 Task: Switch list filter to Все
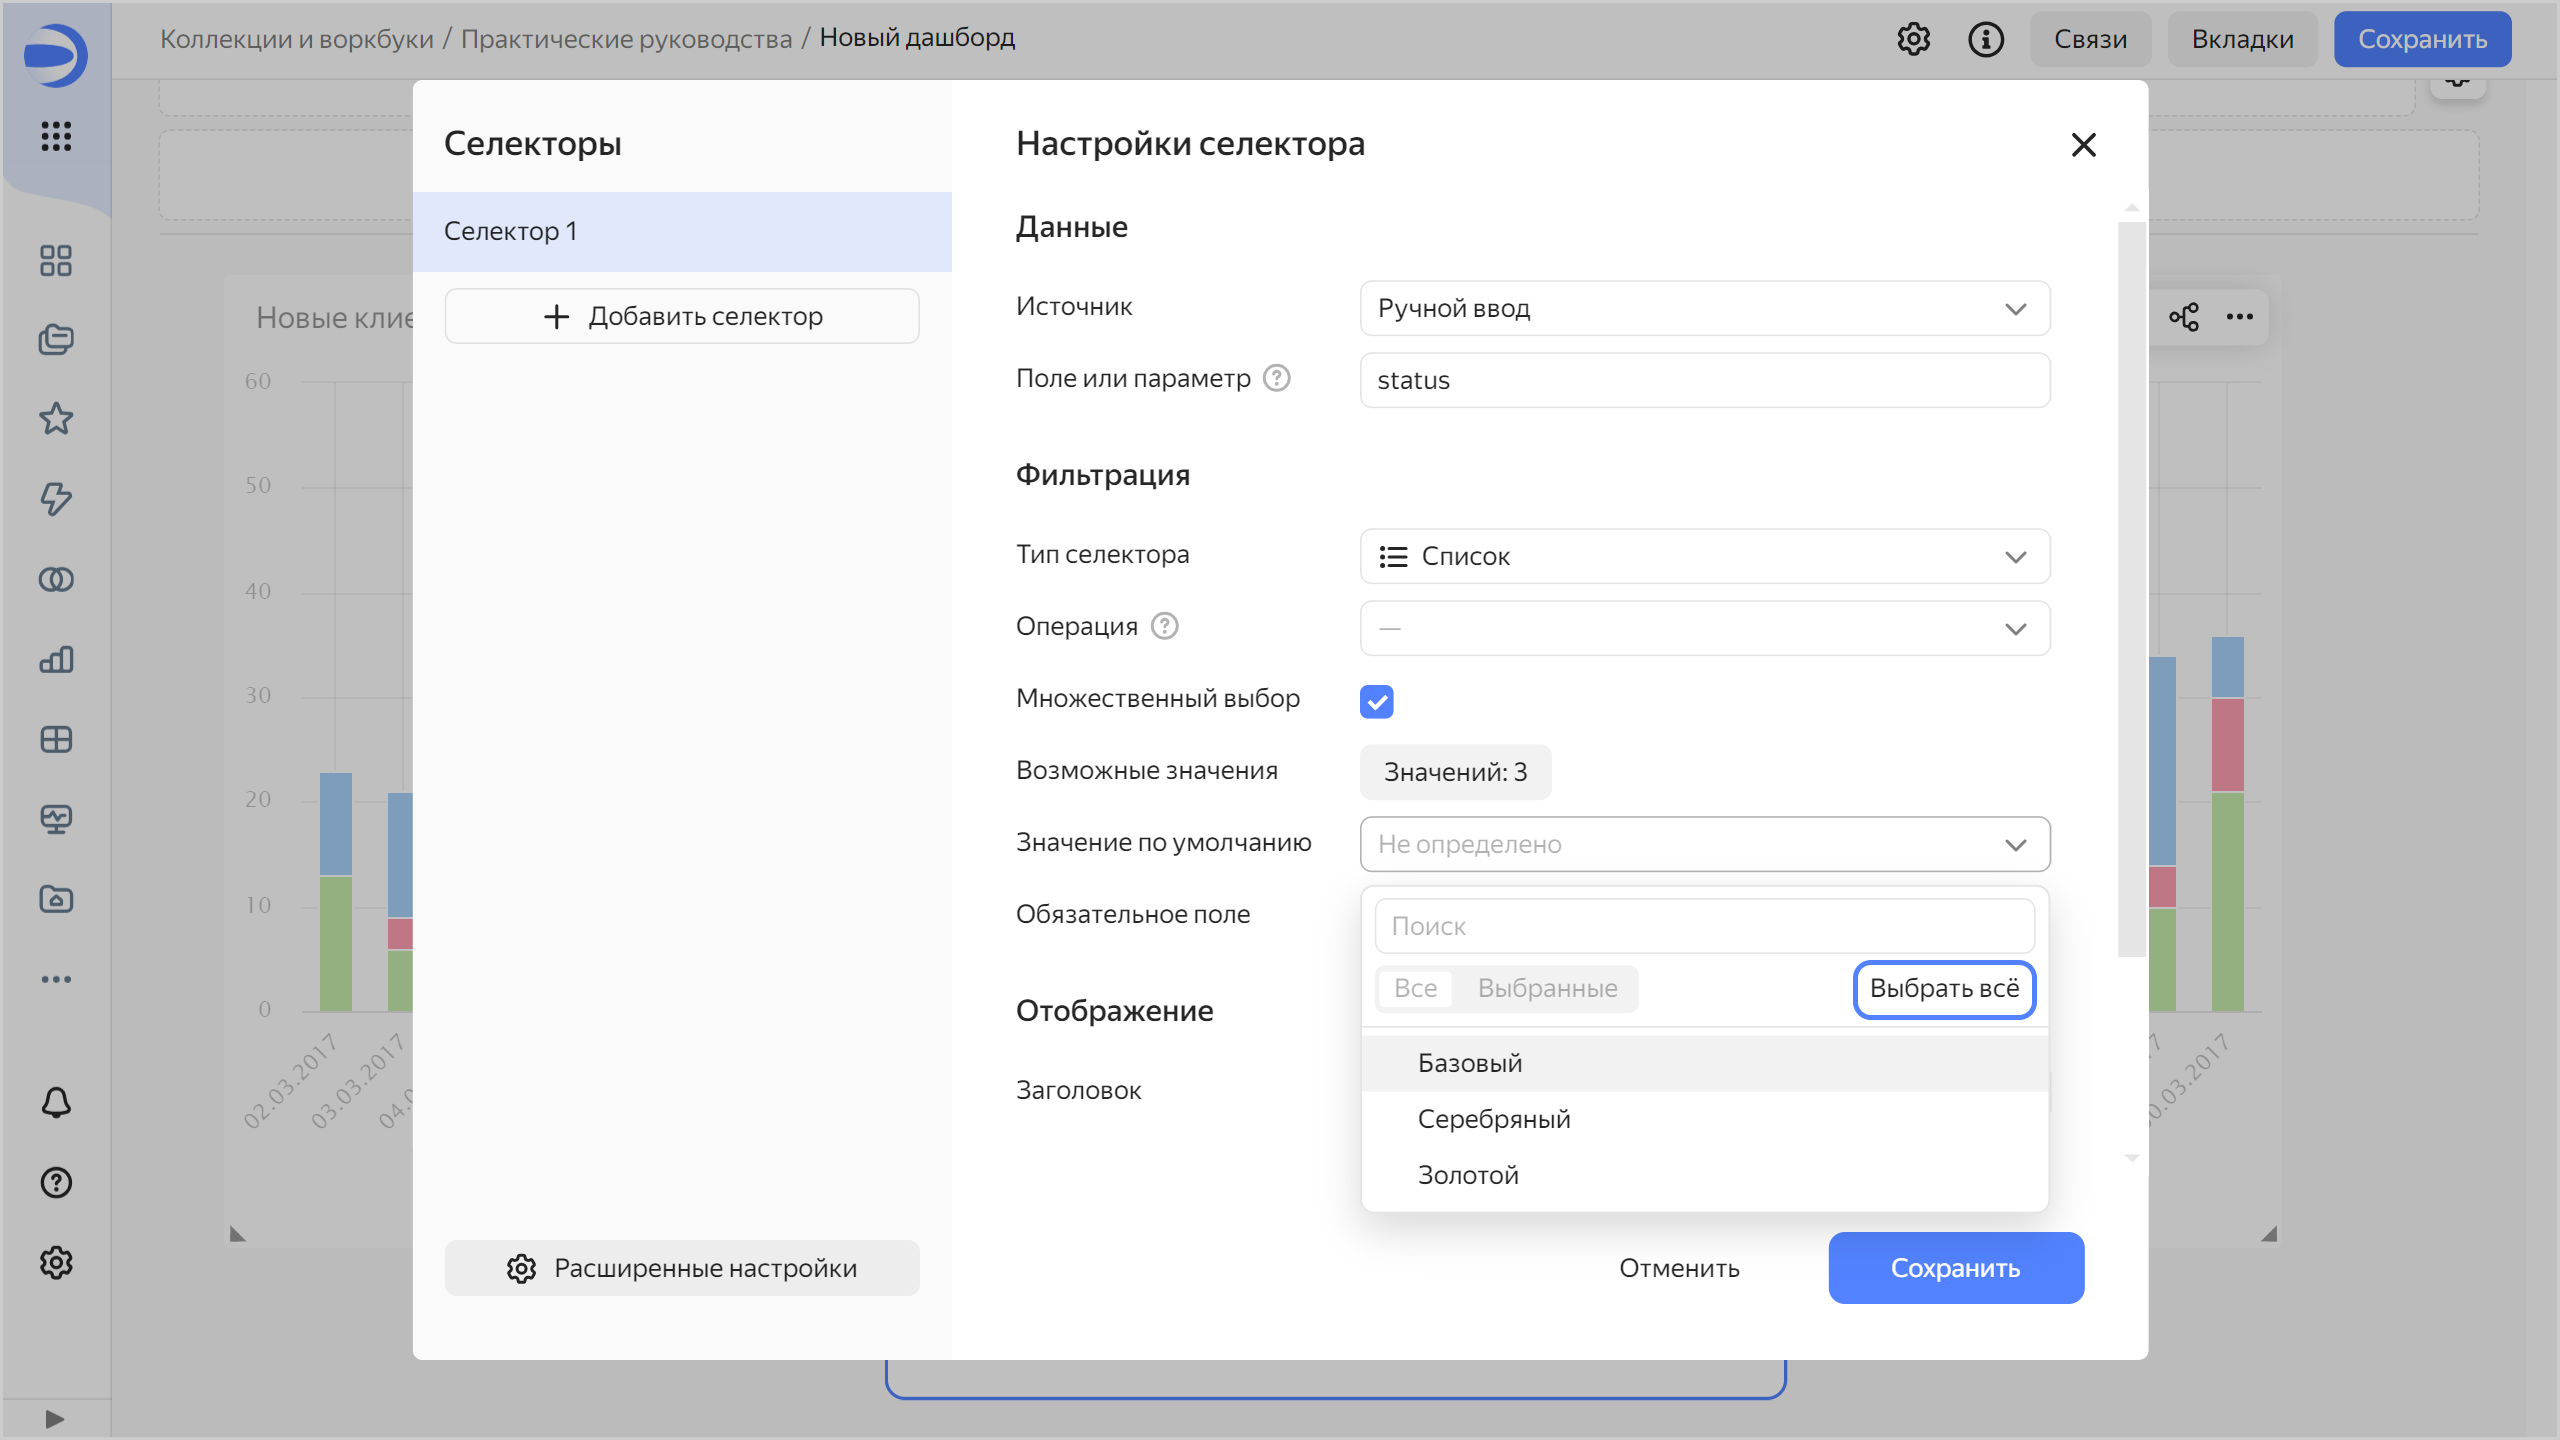[x=1415, y=988]
